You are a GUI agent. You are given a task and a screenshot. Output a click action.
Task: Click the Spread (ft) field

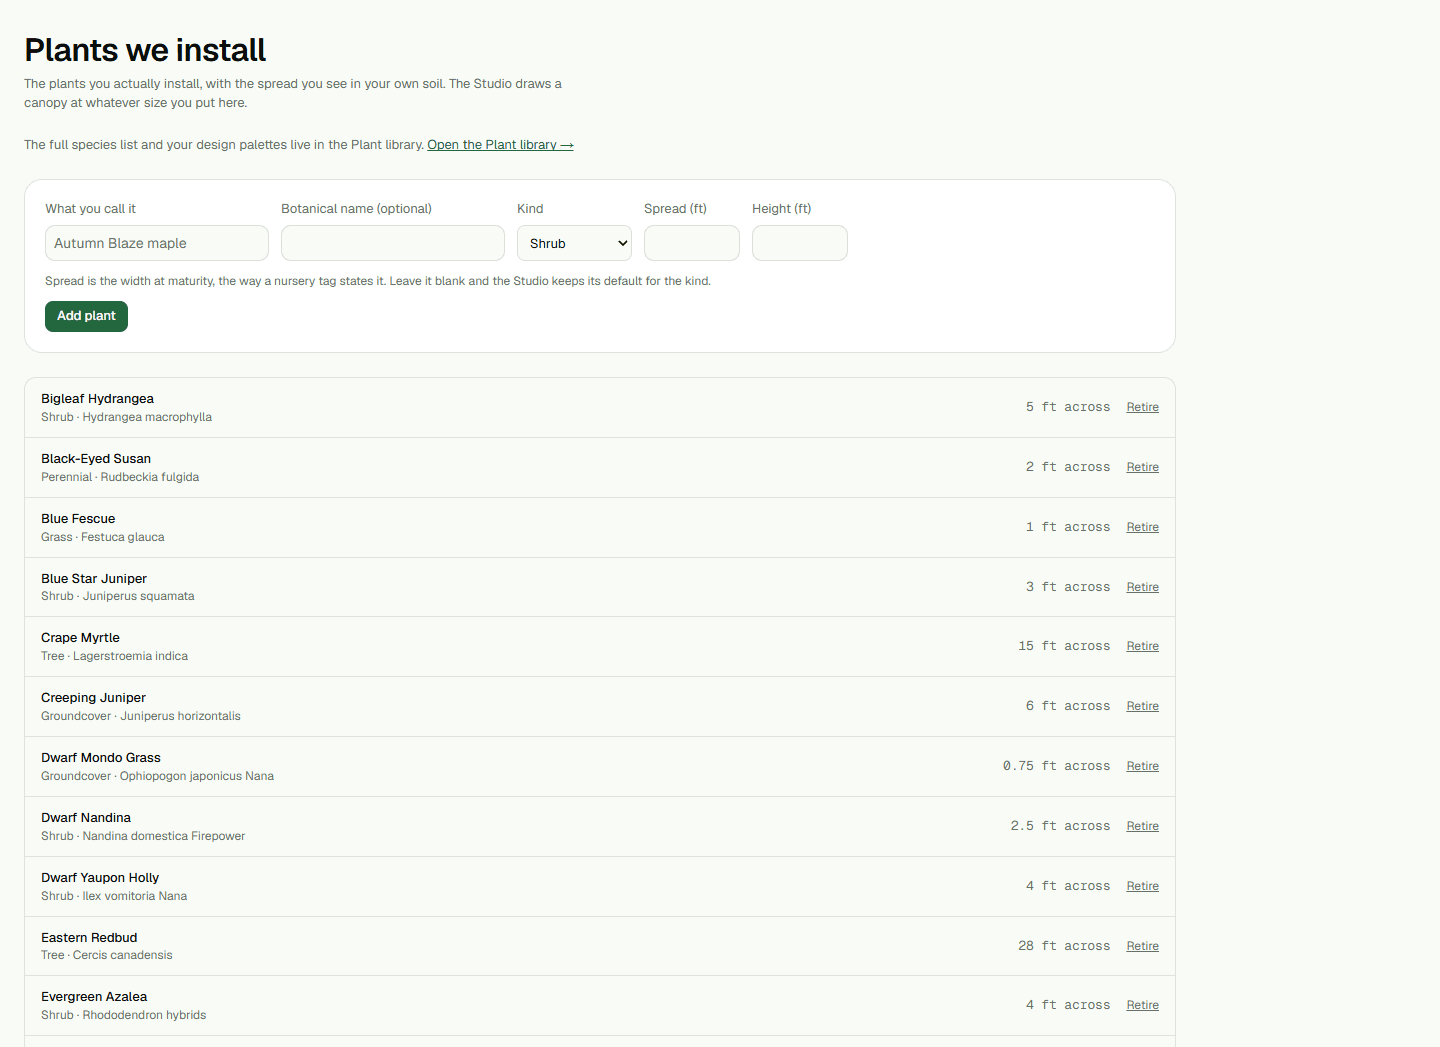tap(692, 243)
